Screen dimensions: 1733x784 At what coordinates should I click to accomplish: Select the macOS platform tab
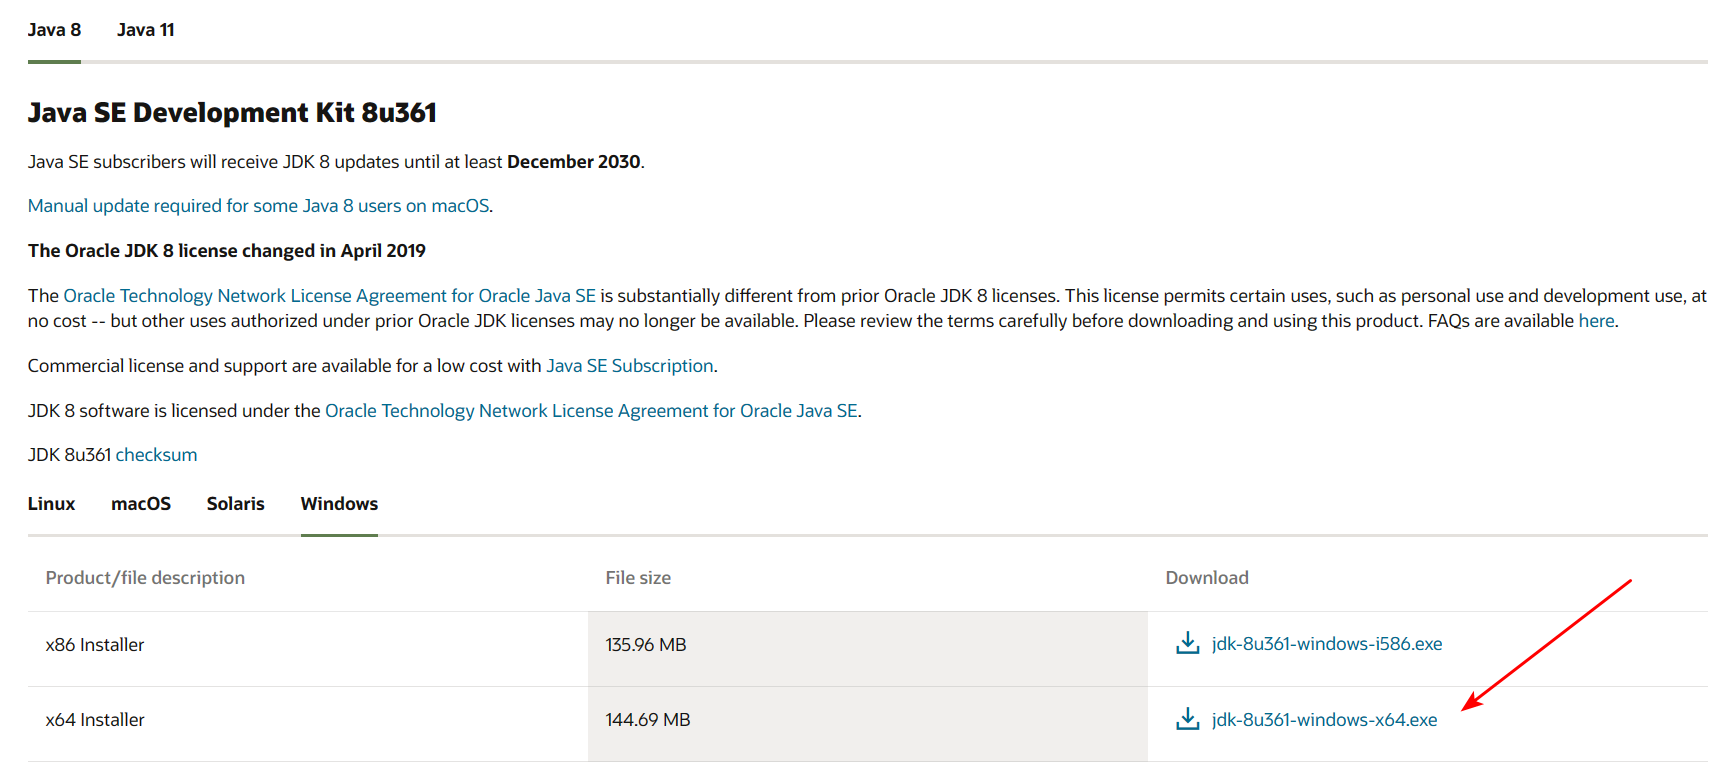(141, 504)
